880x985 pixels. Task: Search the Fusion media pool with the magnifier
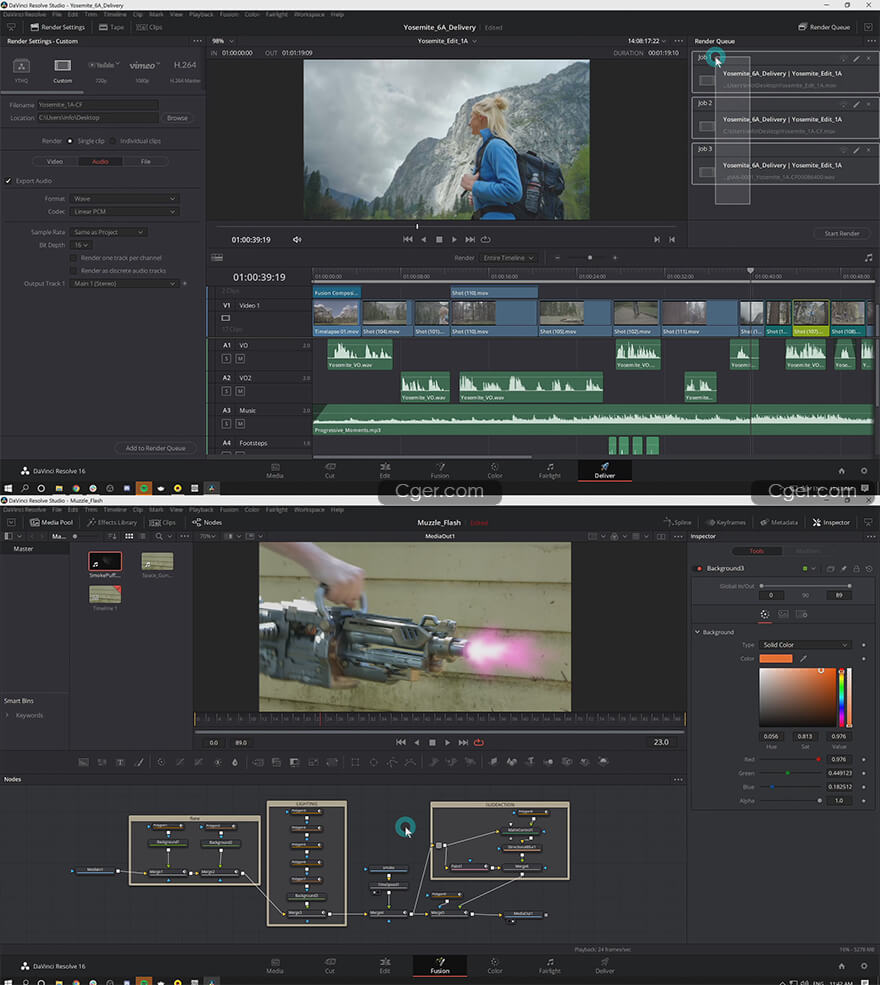coord(159,536)
